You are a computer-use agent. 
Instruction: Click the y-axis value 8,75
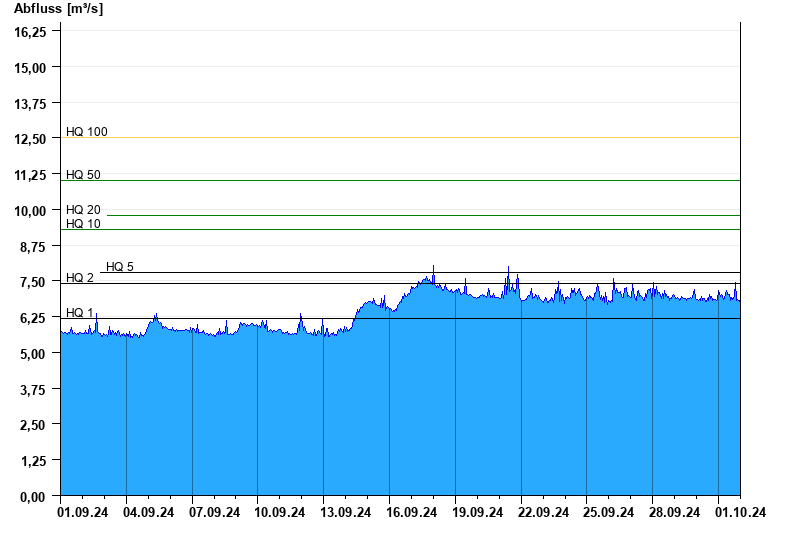[33, 247]
